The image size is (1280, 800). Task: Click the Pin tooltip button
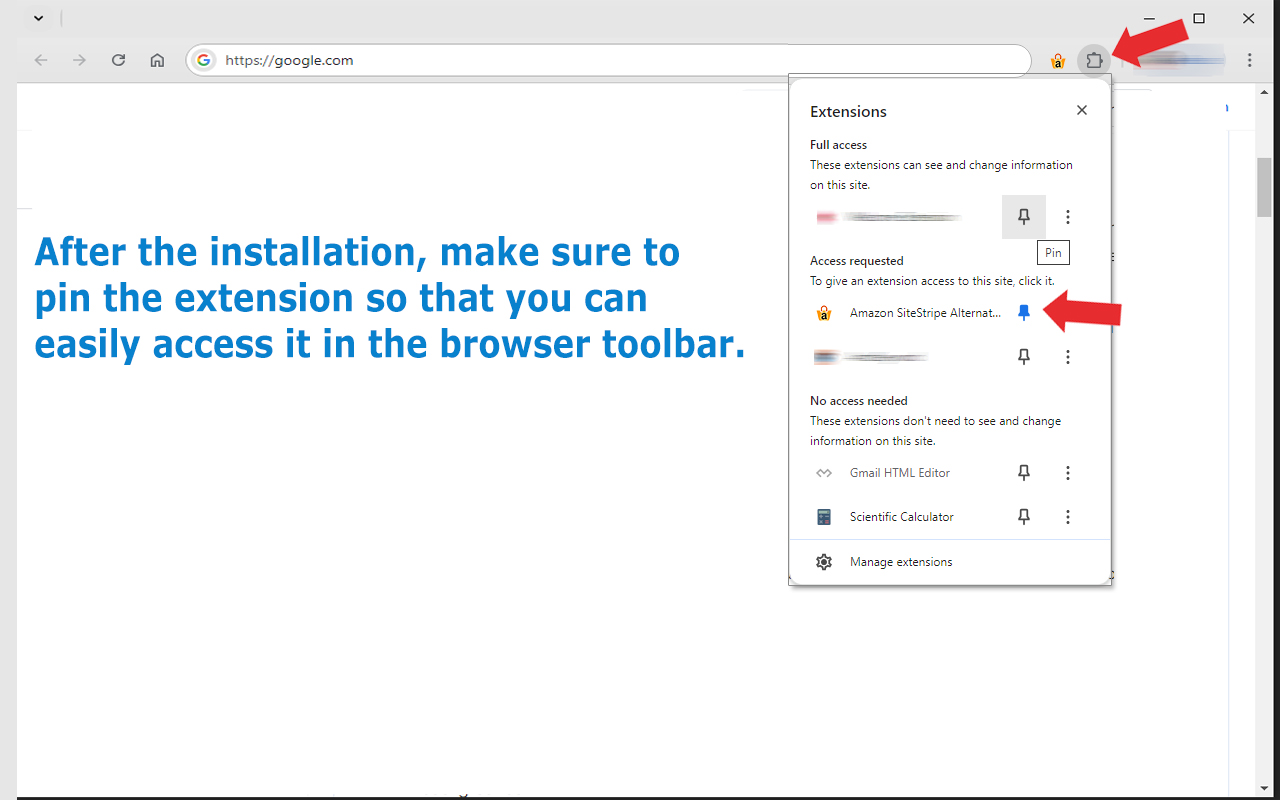(1052, 252)
